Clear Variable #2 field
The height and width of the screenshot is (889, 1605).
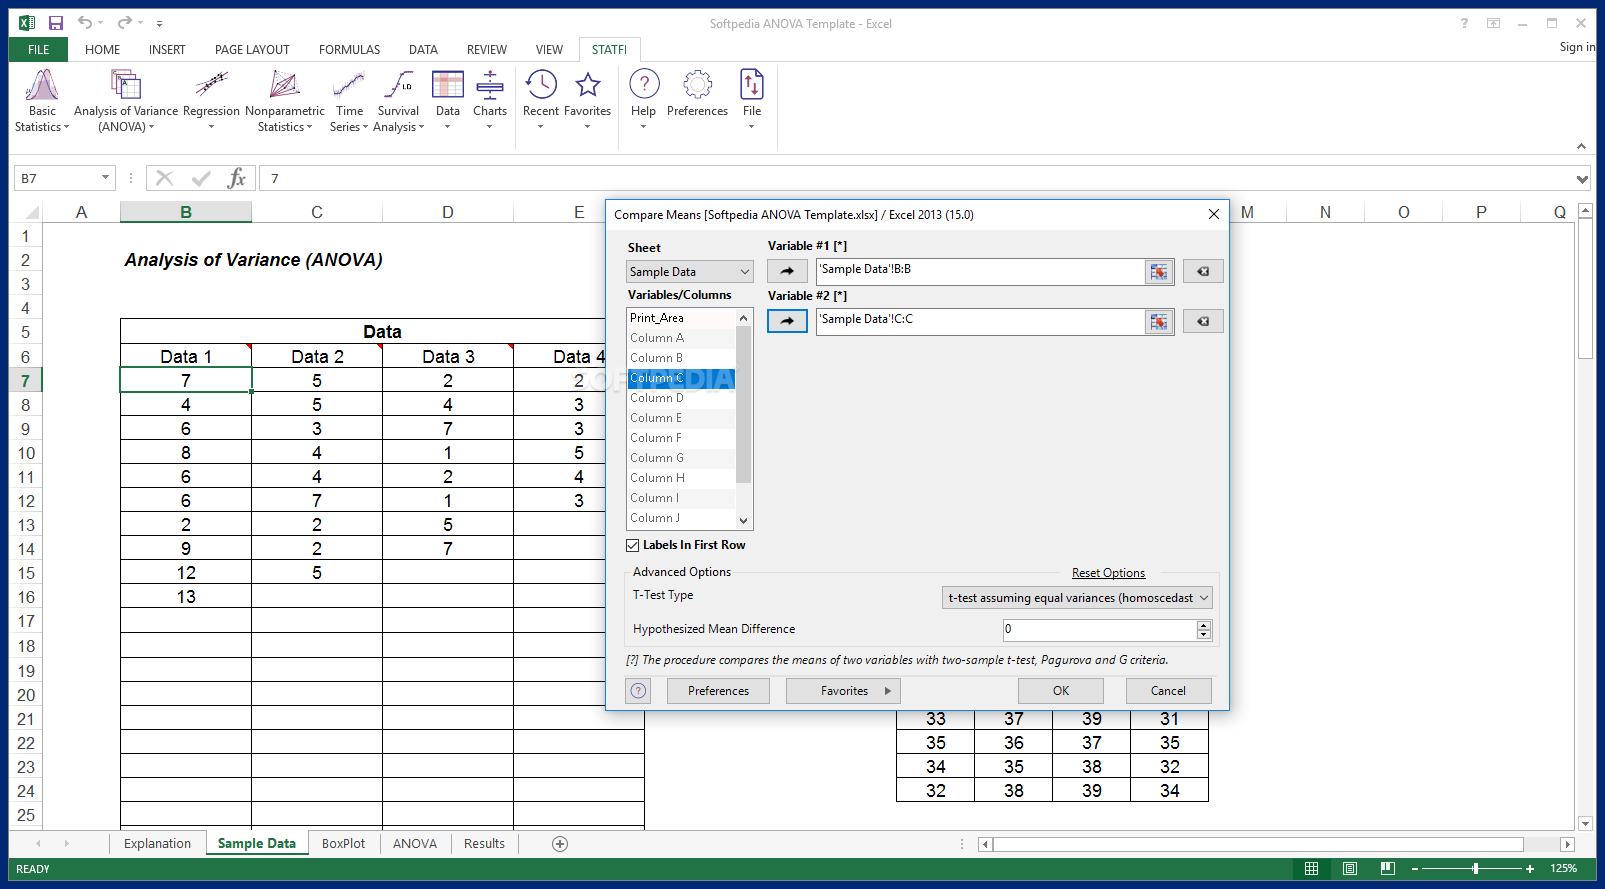pyautogui.click(x=1203, y=321)
